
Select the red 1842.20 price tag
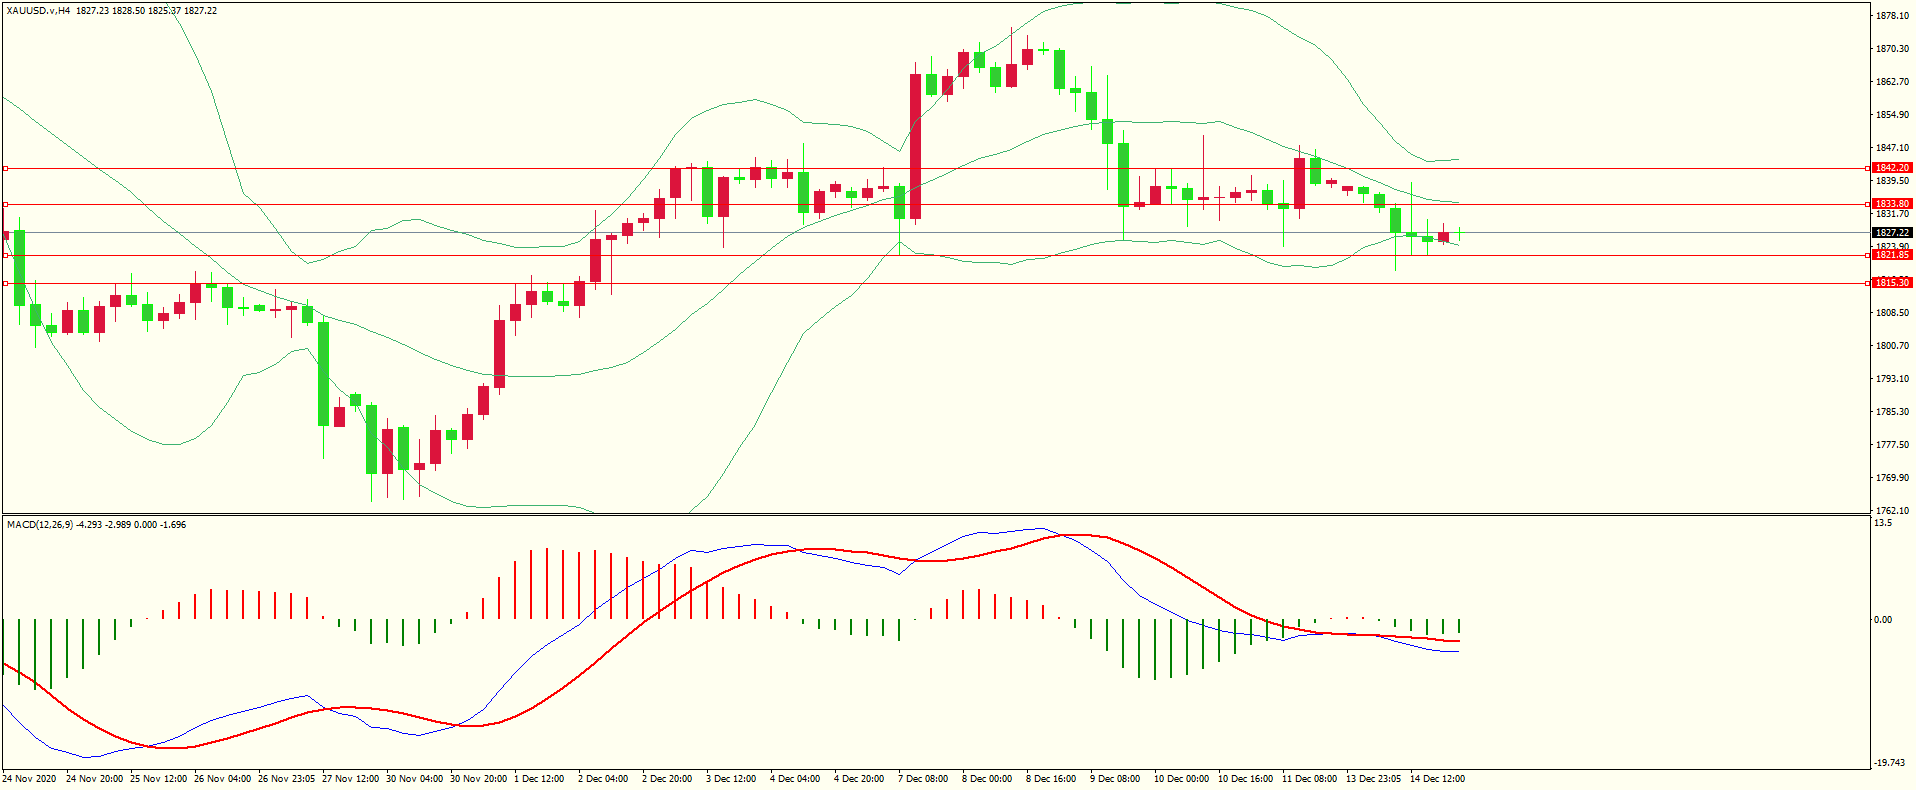tap(1892, 168)
